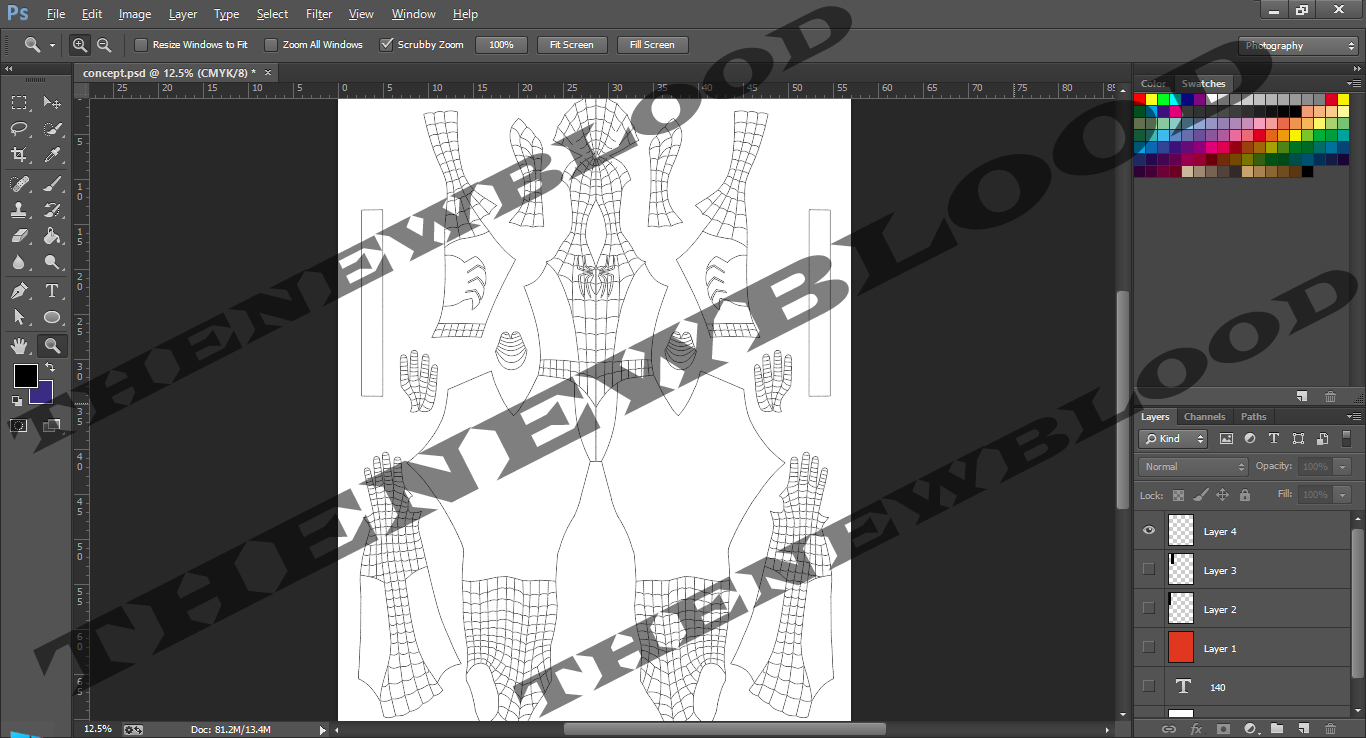Show the 140 text layer visibility
Image resolution: width=1366 pixels, height=738 pixels.
pyautogui.click(x=1148, y=686)
